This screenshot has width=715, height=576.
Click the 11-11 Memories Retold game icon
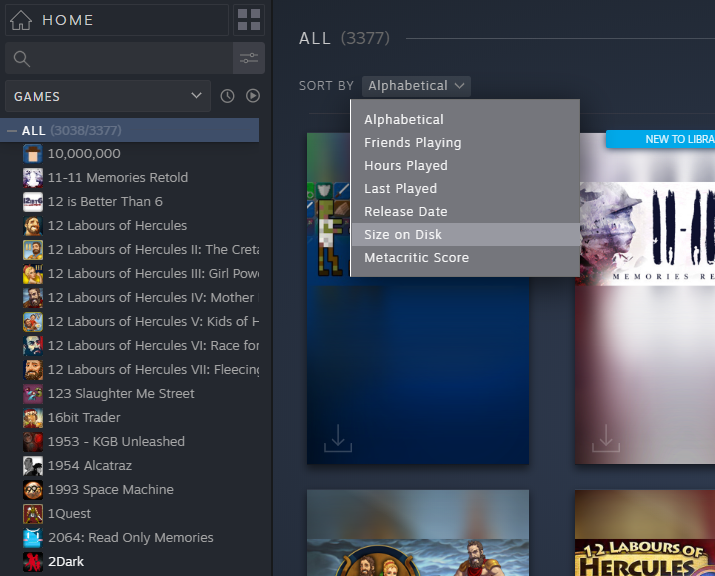(x=33, y=178)
